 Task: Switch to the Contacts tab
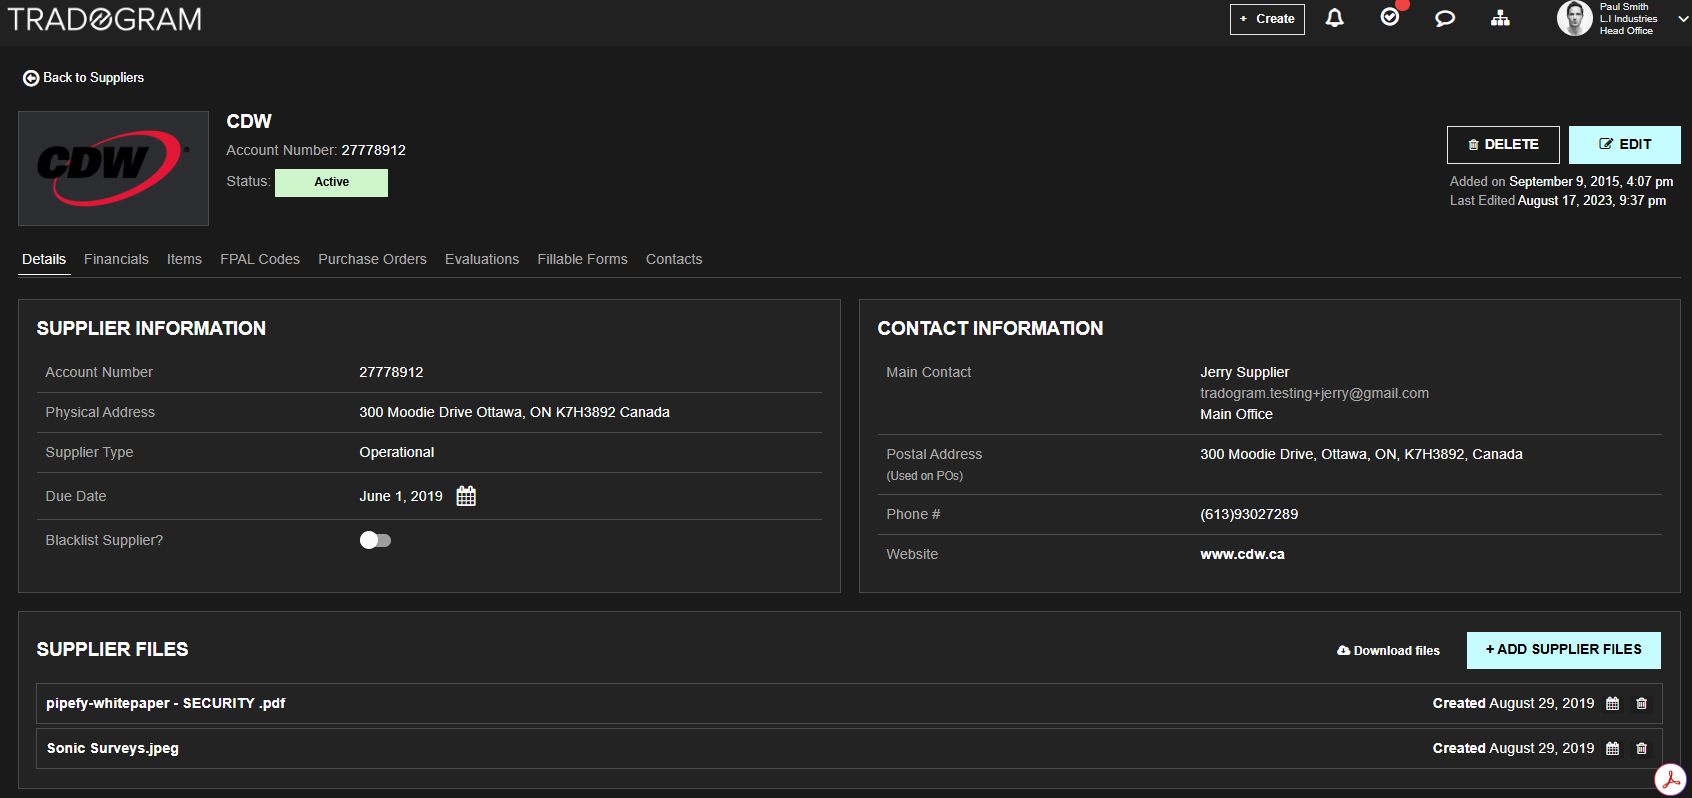(x=674, y=259)
